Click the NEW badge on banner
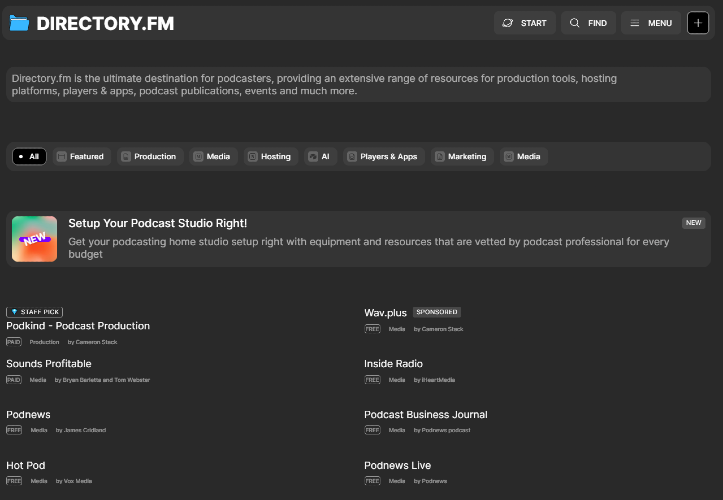 [x=693, y=223]
